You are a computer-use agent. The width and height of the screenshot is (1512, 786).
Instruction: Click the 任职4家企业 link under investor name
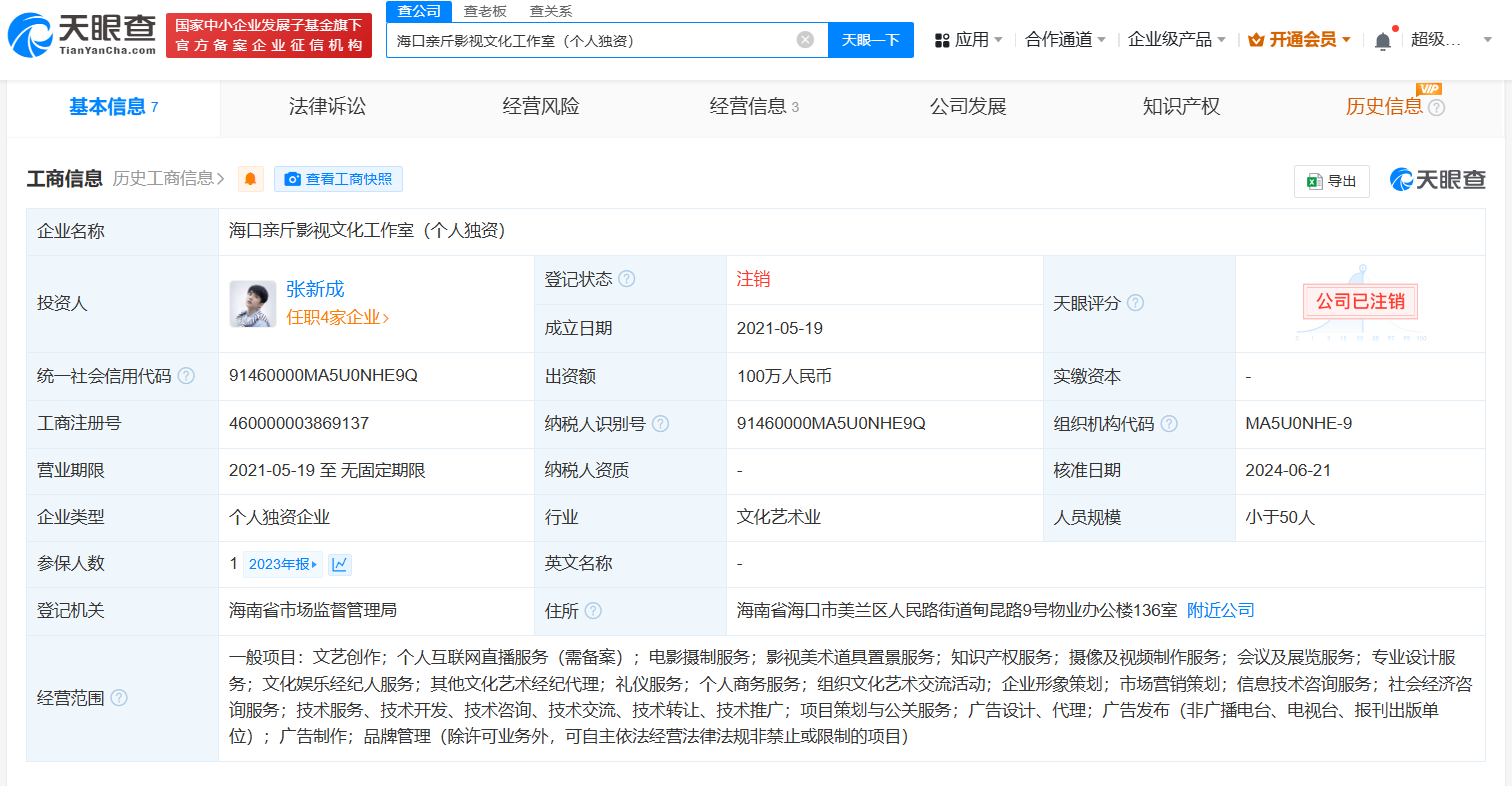330,317
